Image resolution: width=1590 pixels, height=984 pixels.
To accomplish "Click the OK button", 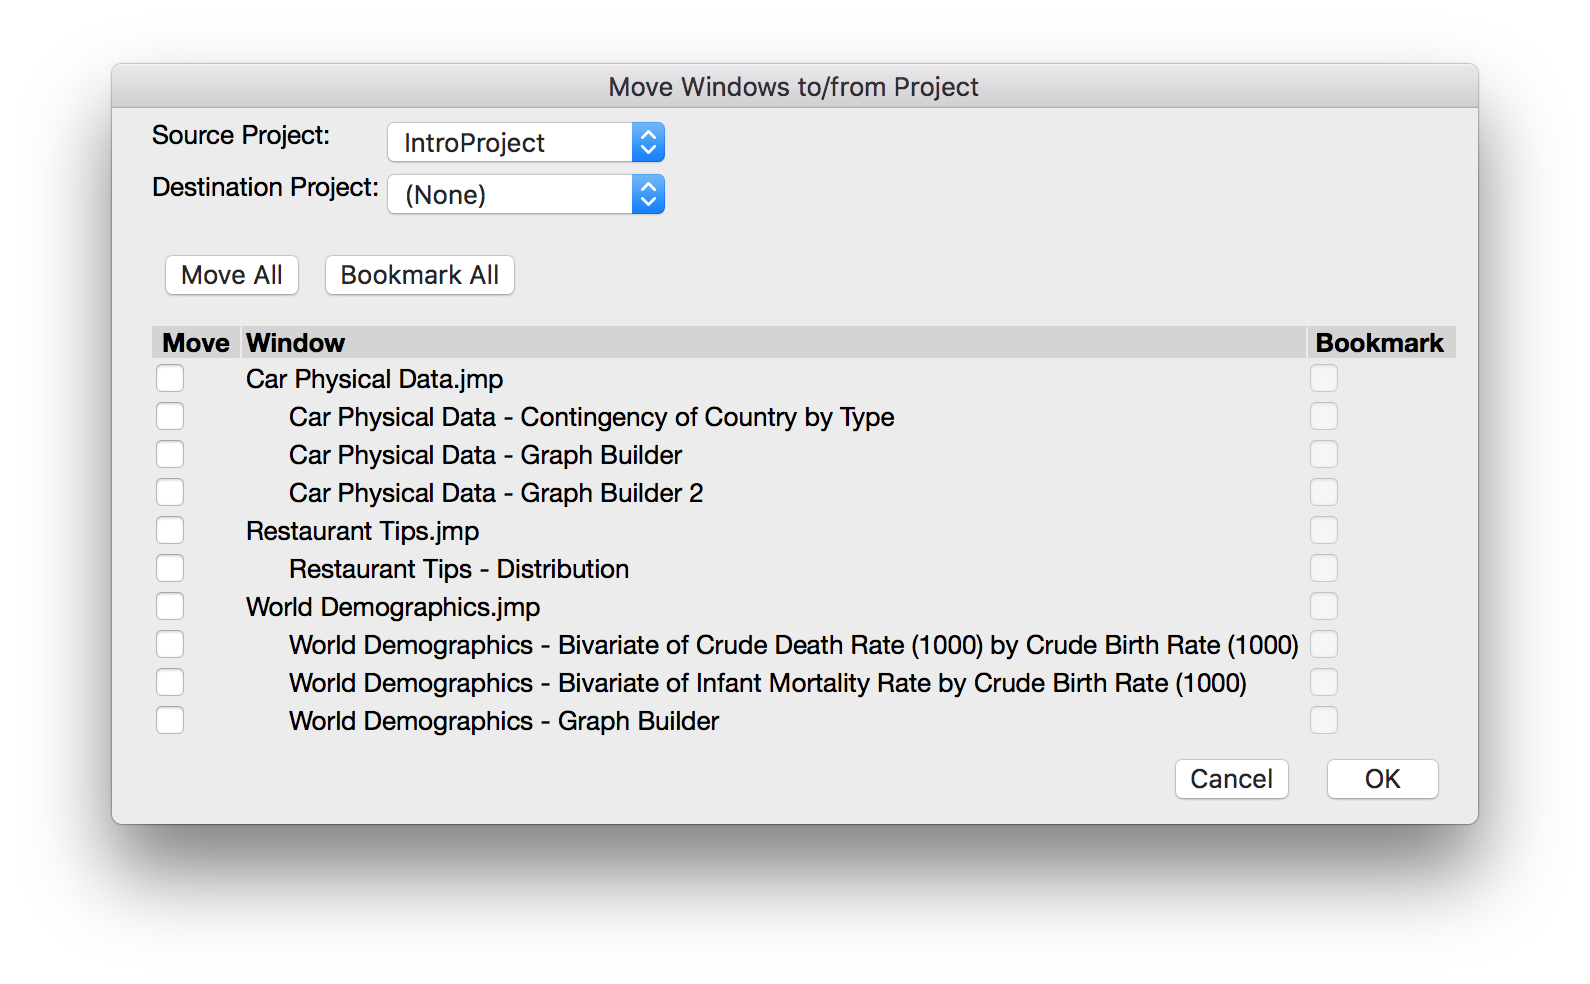I will pyautogui.click(x=1382, y=779).
